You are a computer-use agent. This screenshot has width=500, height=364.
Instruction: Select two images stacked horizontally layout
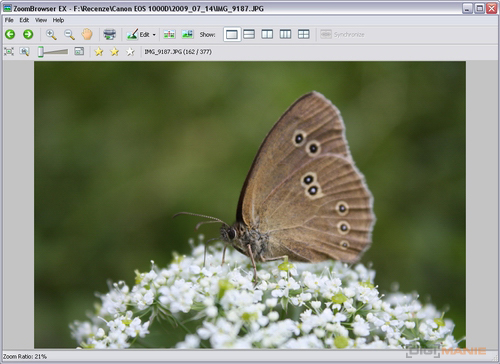point(249,34)
